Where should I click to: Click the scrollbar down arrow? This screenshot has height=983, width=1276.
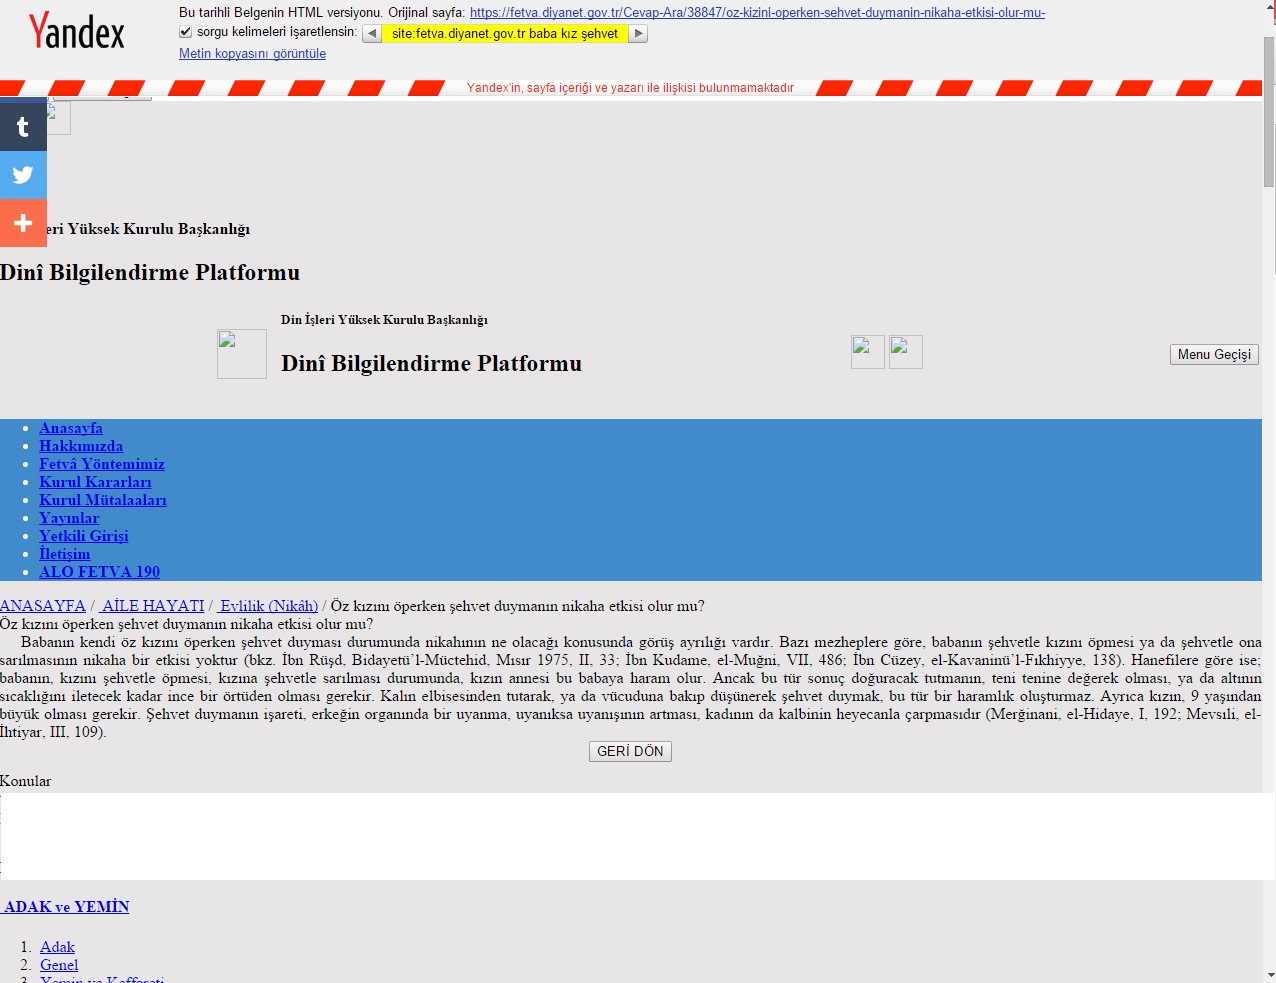[1269, 975]
